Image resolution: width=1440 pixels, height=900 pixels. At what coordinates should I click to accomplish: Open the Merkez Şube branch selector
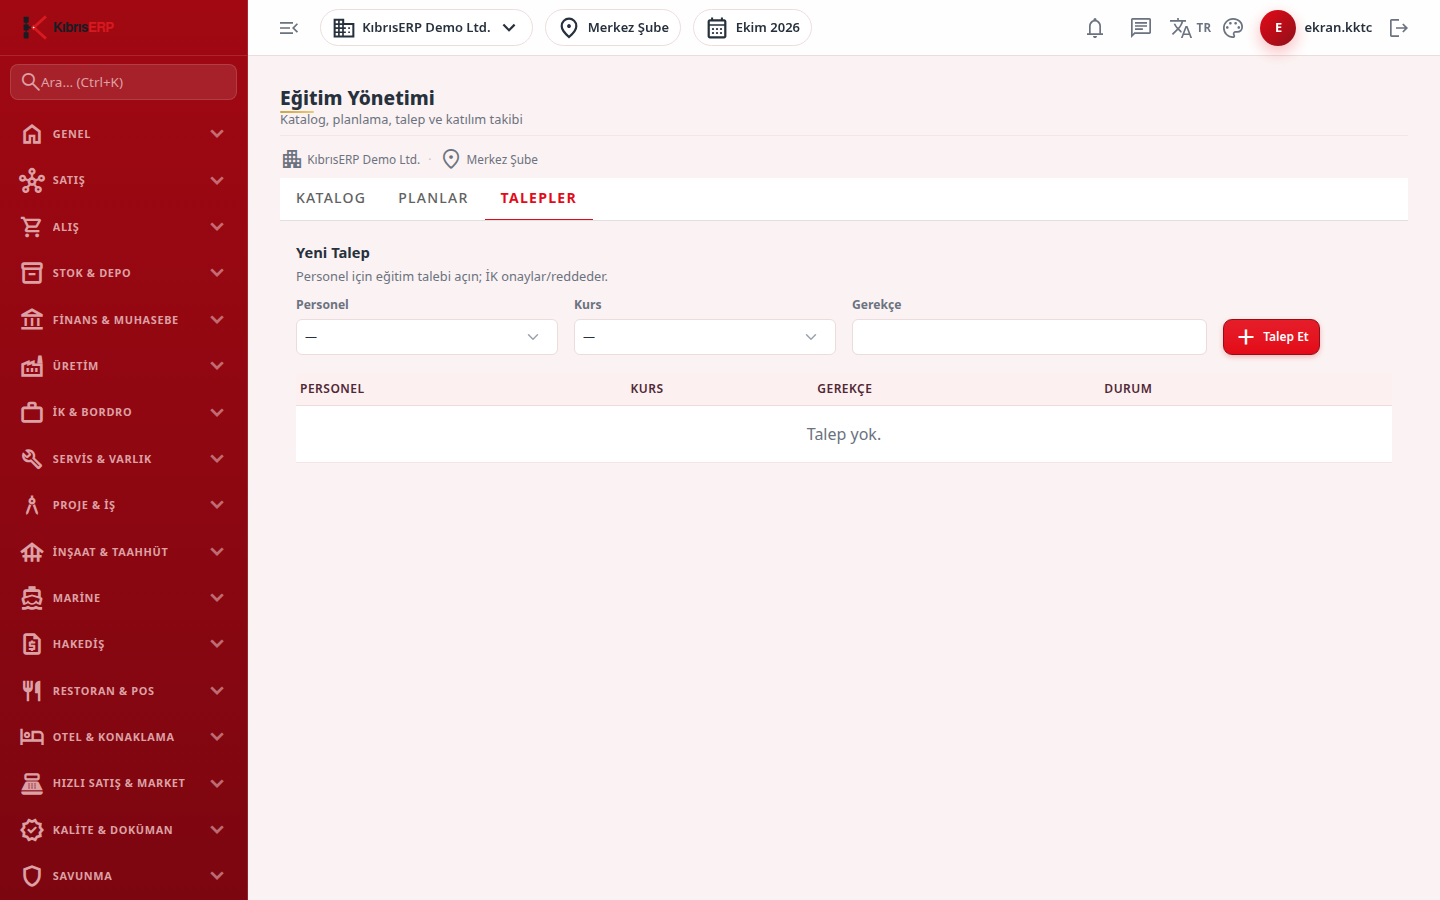[x=613, y=28]
